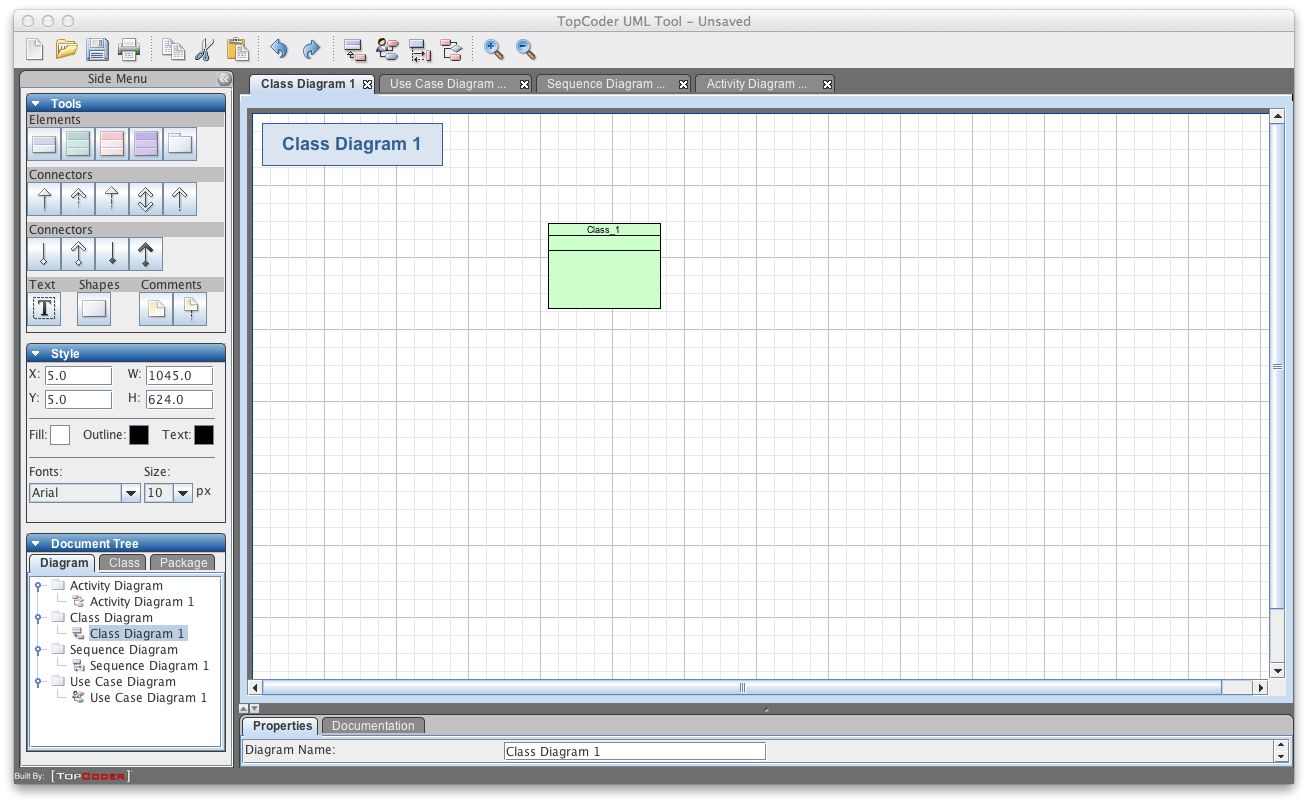This screenshot has height=804, width=1308.
Task: Switch to the Documentation tab
Action: 373,725
